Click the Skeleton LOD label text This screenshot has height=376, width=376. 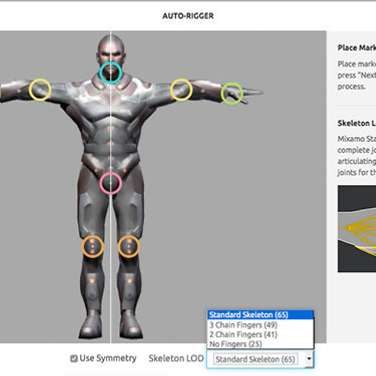point(176,358)
